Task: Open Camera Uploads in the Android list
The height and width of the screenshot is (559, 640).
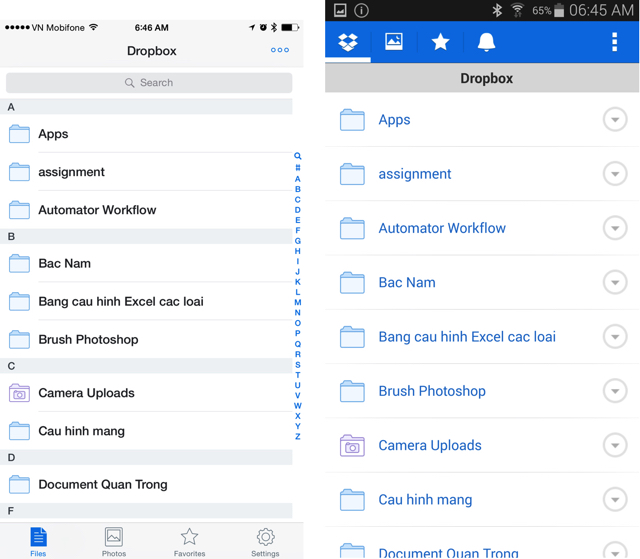Action: click(482, 445)
